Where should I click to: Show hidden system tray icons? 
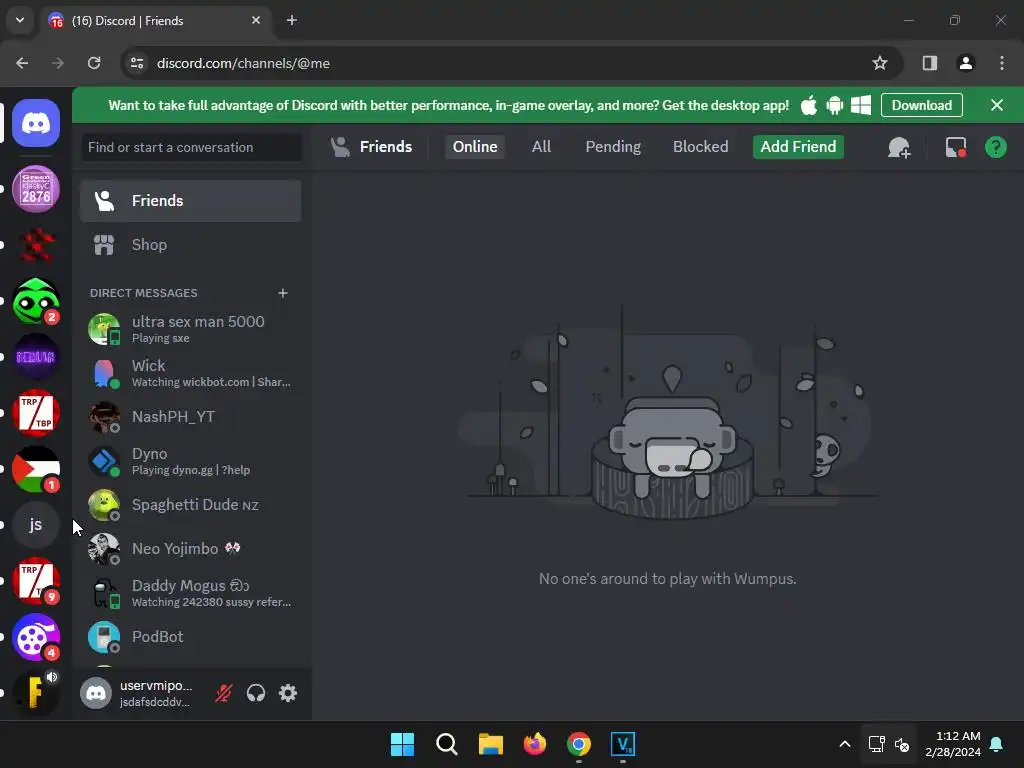[844, 744]
